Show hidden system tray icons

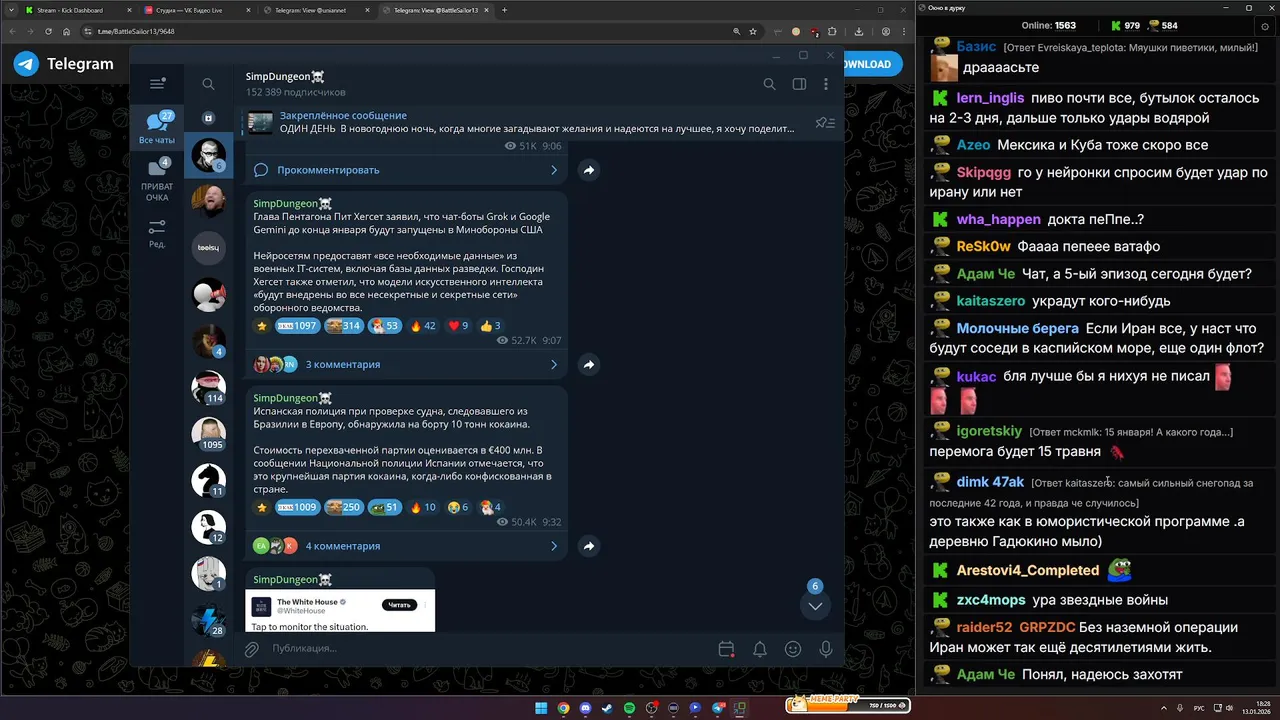[1166, 708]
